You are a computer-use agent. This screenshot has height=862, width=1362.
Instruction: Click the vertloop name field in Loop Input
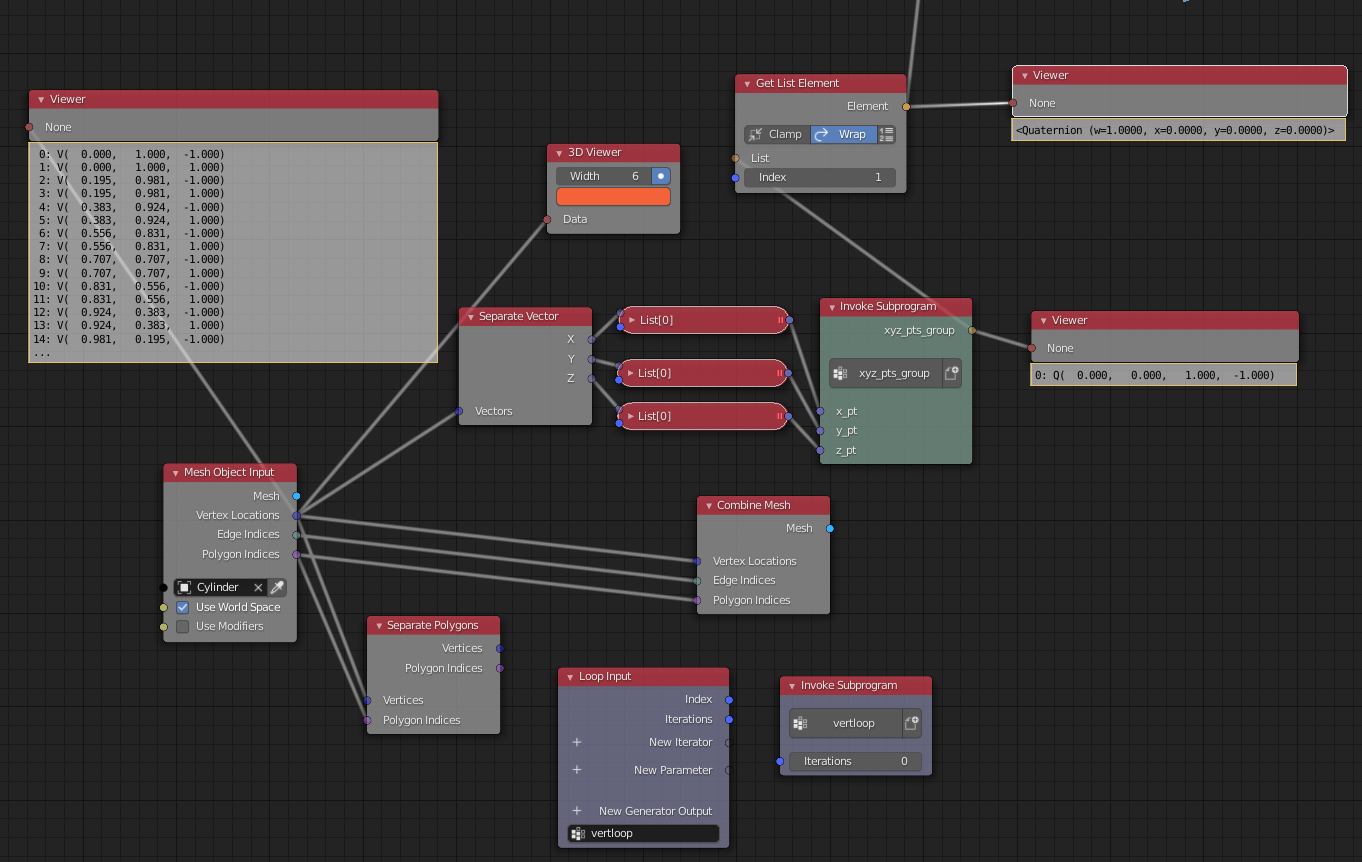(644, 833)
